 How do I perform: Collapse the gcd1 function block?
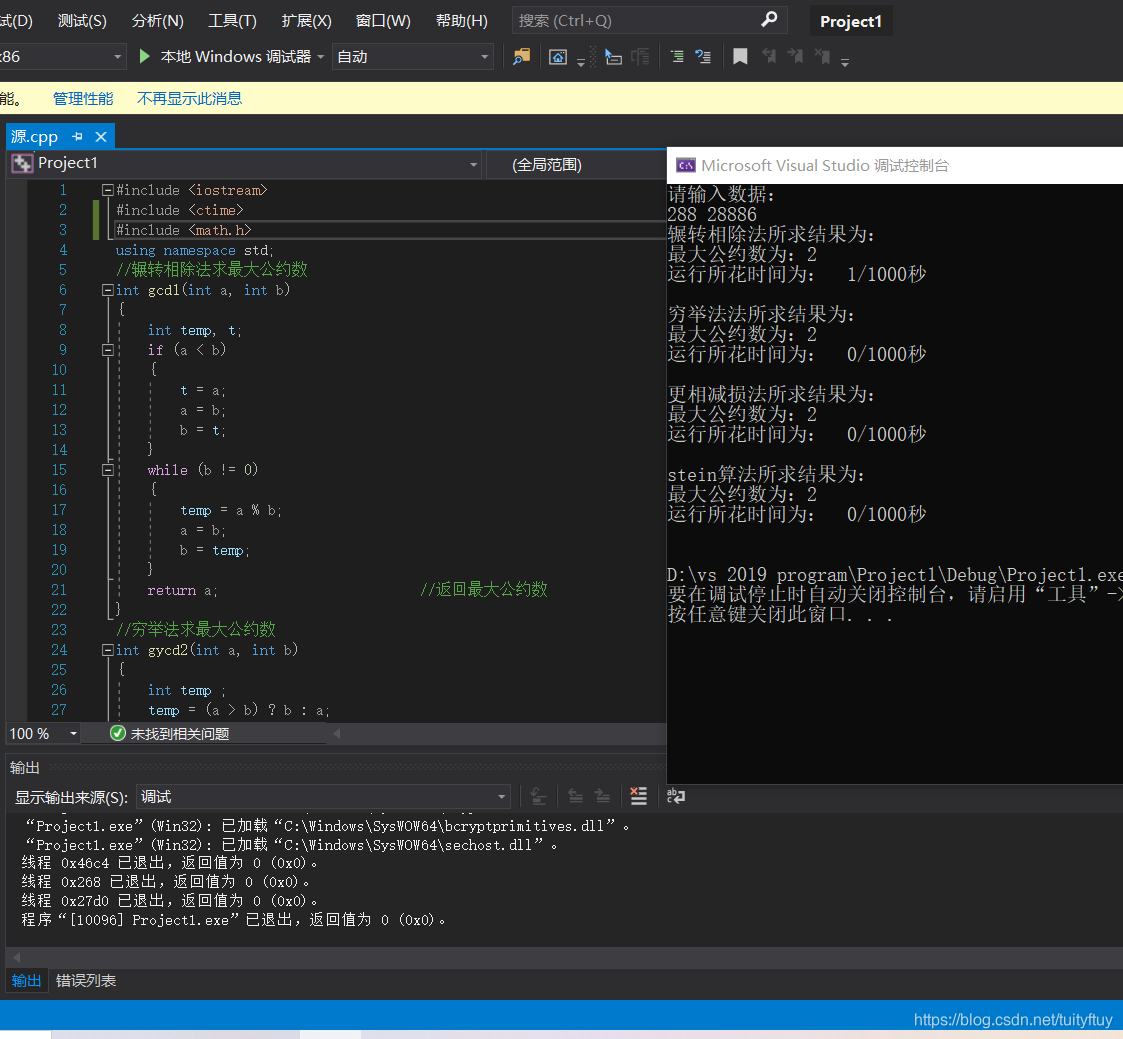106,290
